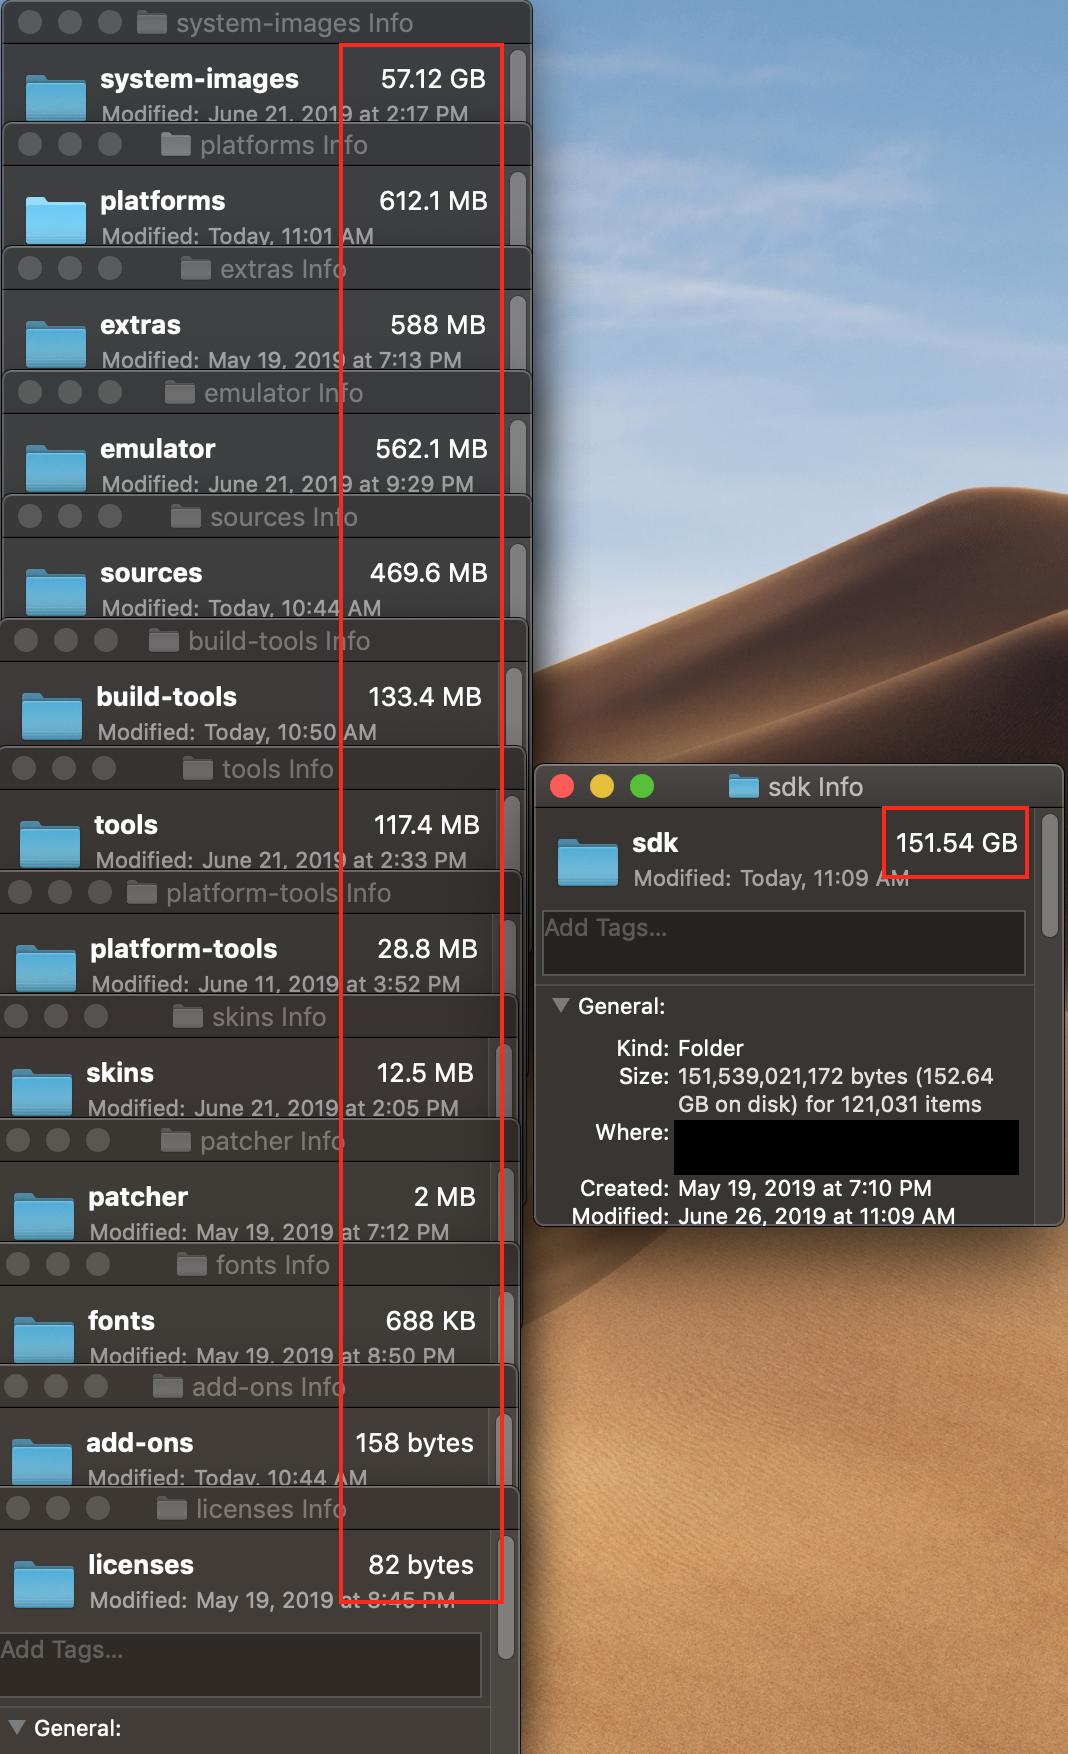The width and height of the screenshot is (1068, 1754).
Task: Click the licenses folder icon
Action: click(44, 1584)
